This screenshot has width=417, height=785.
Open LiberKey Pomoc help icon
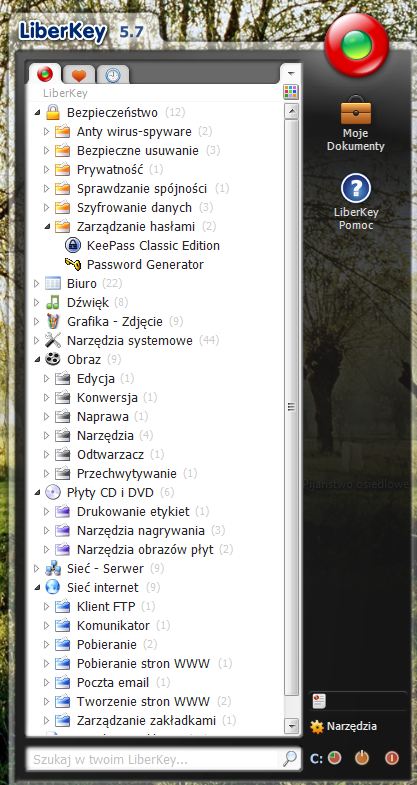(355, 189)
